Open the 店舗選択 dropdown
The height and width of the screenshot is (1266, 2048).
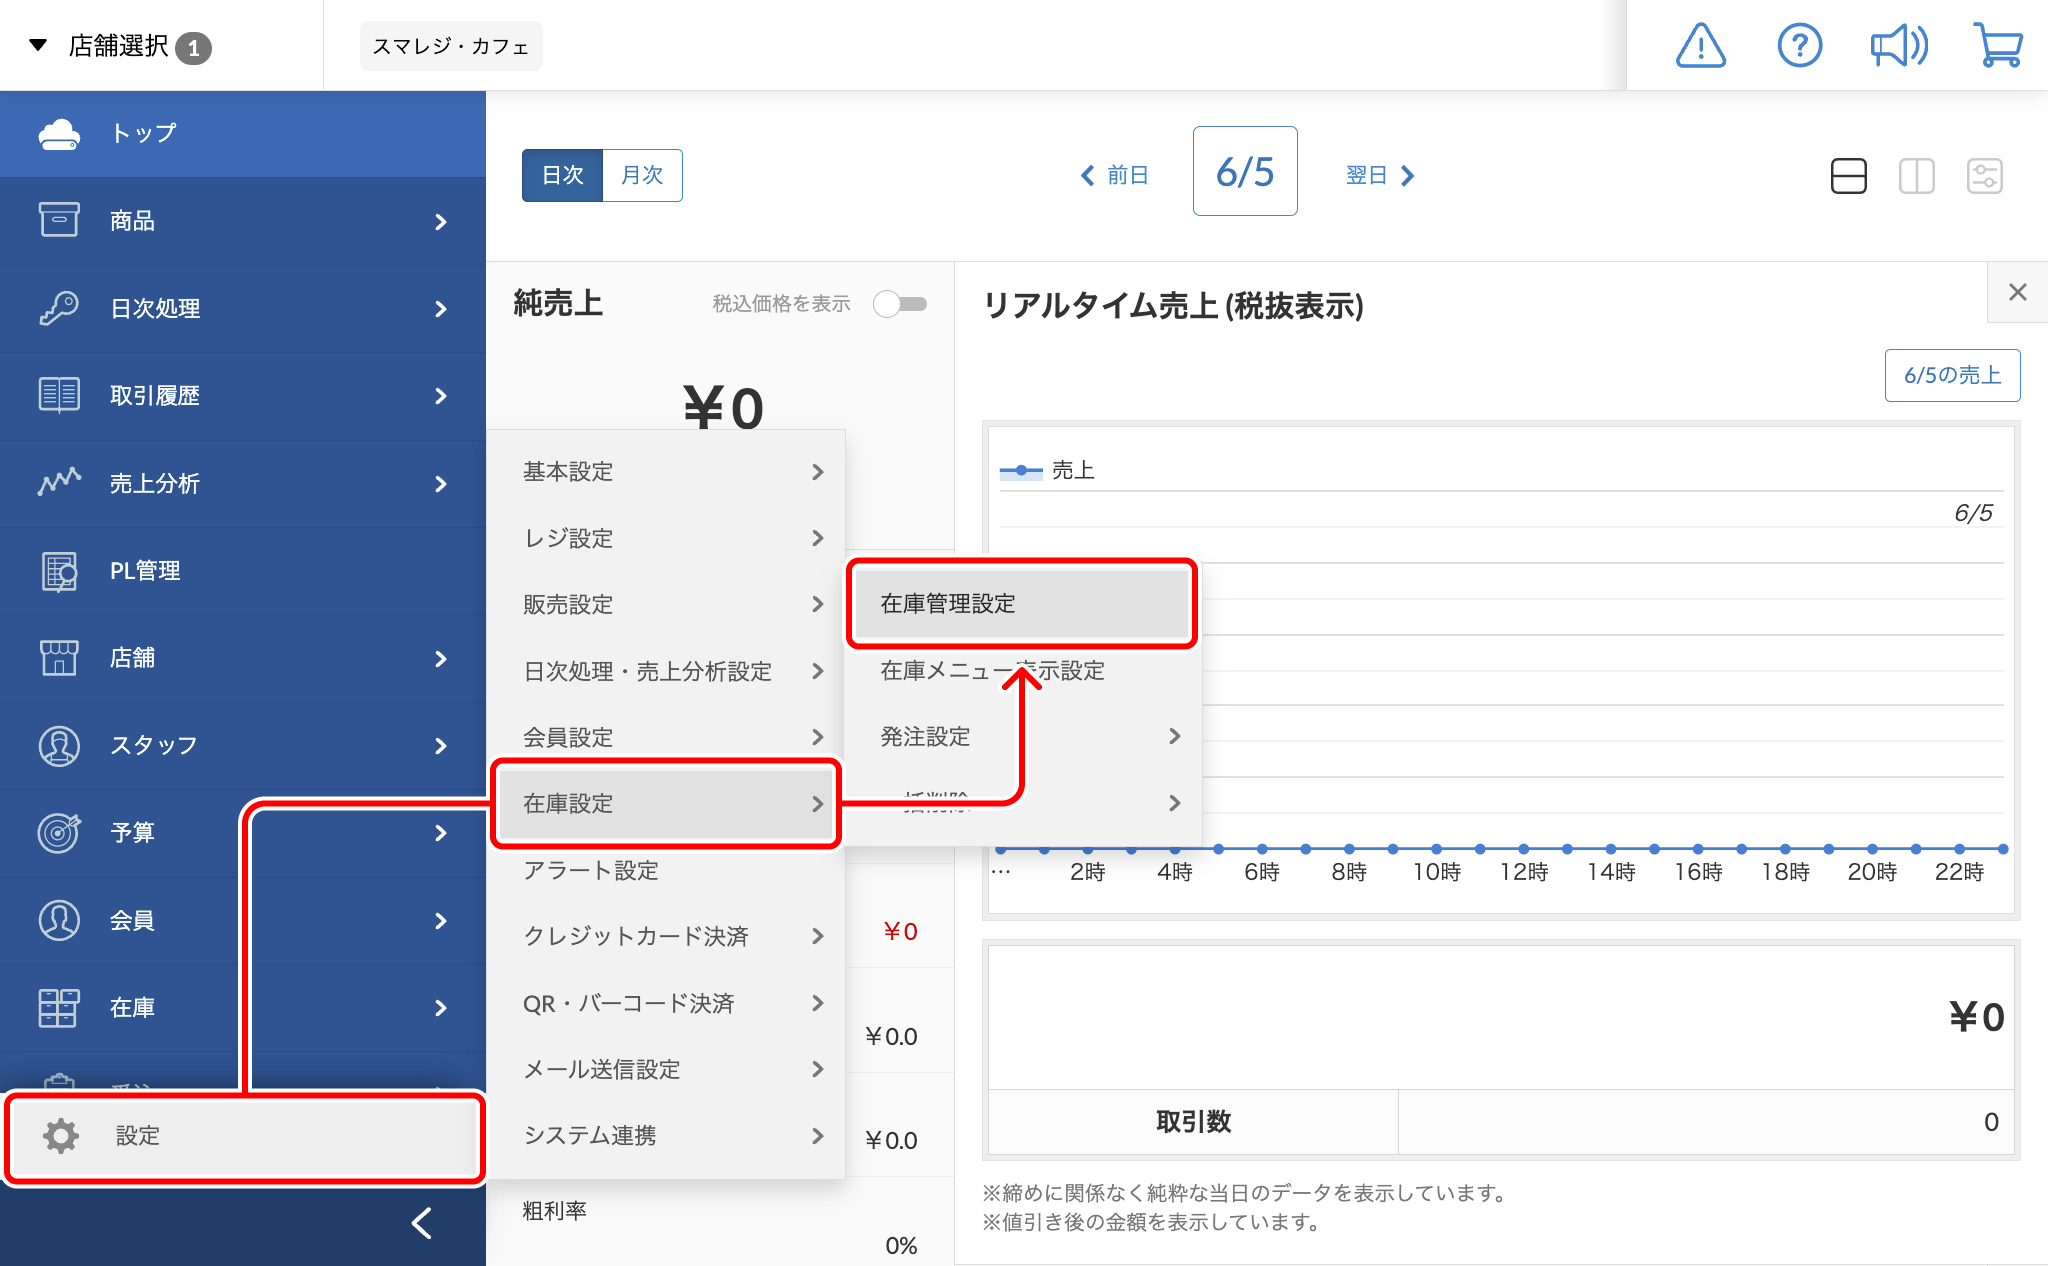pyautogui.click(x=120, y=46)
